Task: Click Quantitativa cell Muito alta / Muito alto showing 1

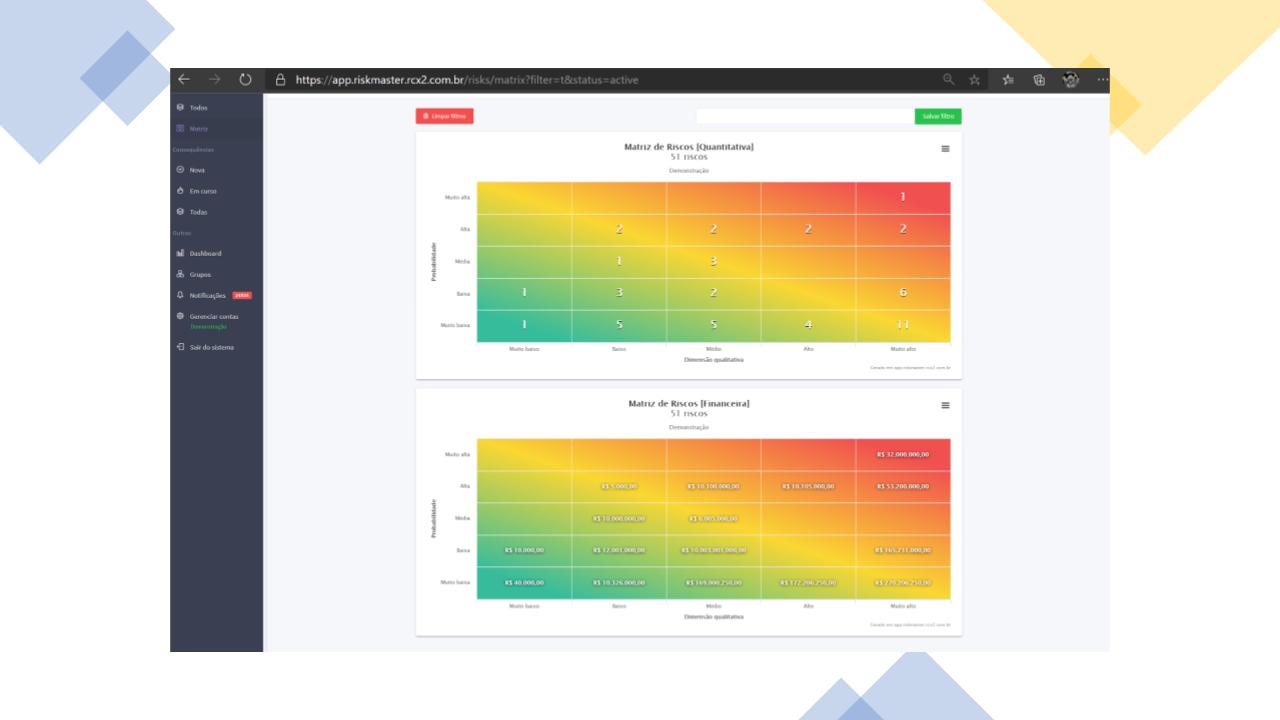Action: (x=903, y=198)
